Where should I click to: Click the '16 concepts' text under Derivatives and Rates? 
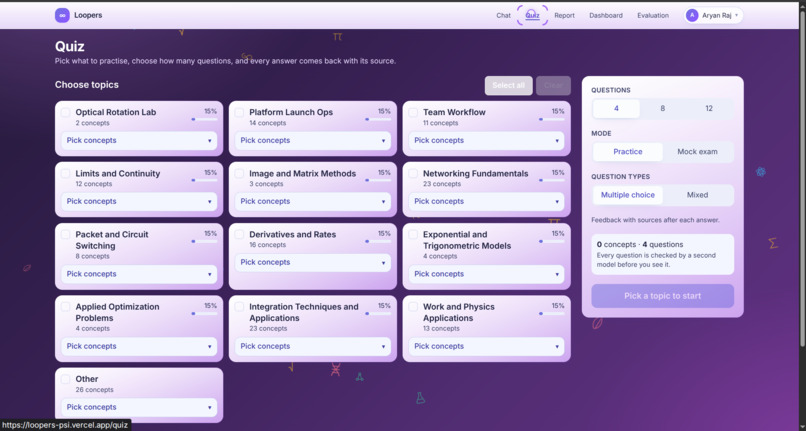click(x=267, y=245)
